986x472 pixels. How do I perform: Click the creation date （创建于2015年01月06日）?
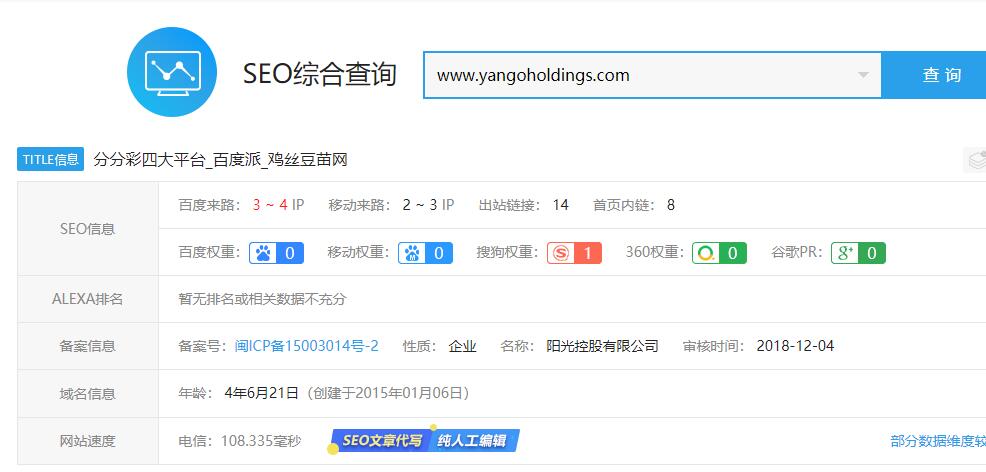tap(388, 393)
